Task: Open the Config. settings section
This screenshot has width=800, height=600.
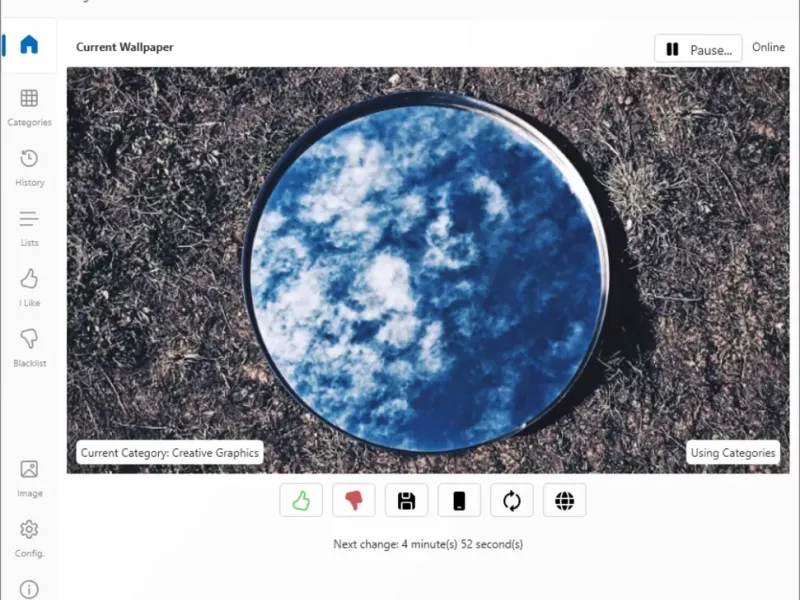Action: 29,539
